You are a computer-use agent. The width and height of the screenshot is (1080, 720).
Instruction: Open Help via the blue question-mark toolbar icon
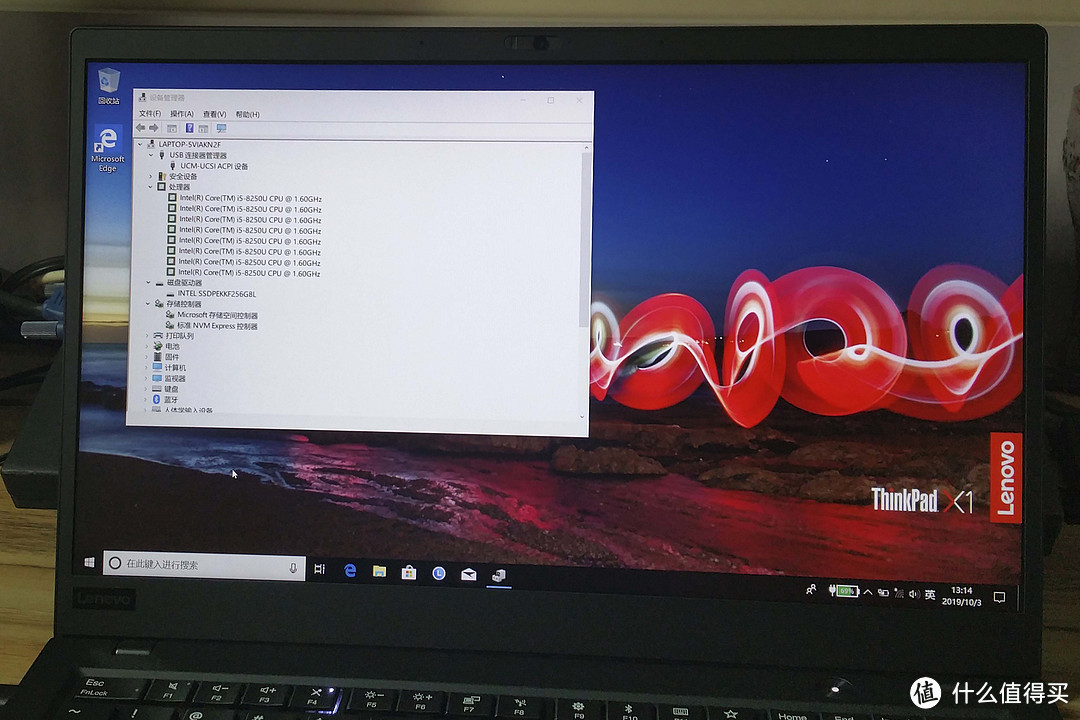click(189, 128)
